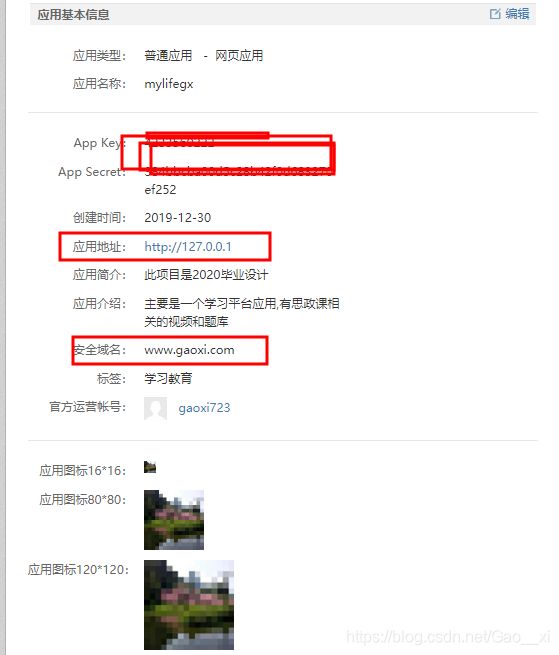559x655 pixels.
Task: Select the 80*80 application icon thumbnail
Action: tap(174, 520)
